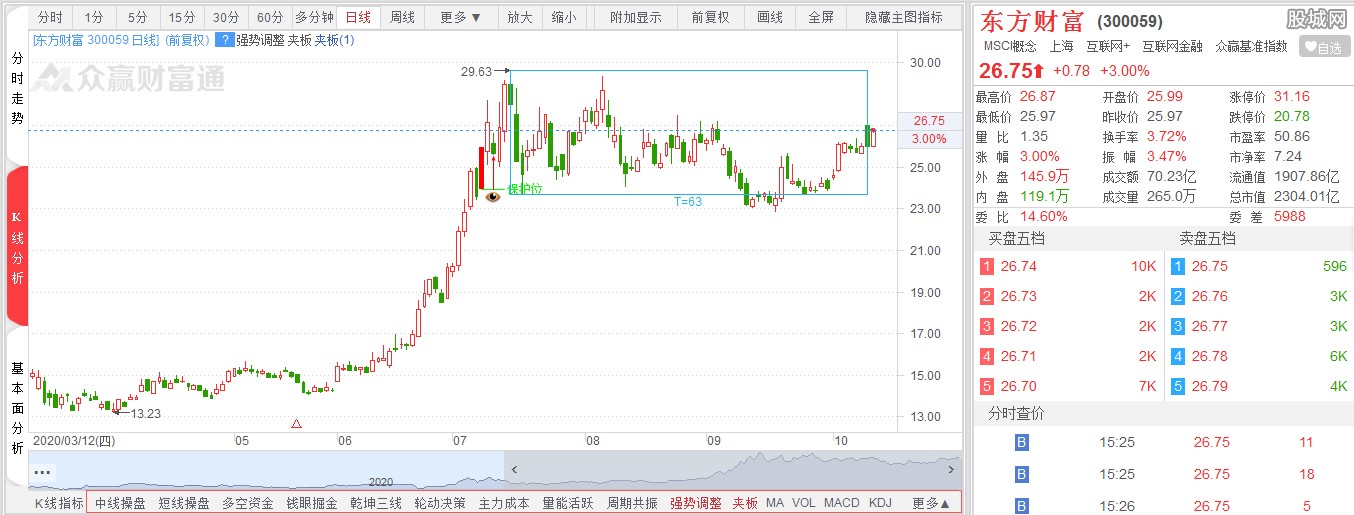
Task: Open 前复权 adjustment options
Action: [710, 17]
